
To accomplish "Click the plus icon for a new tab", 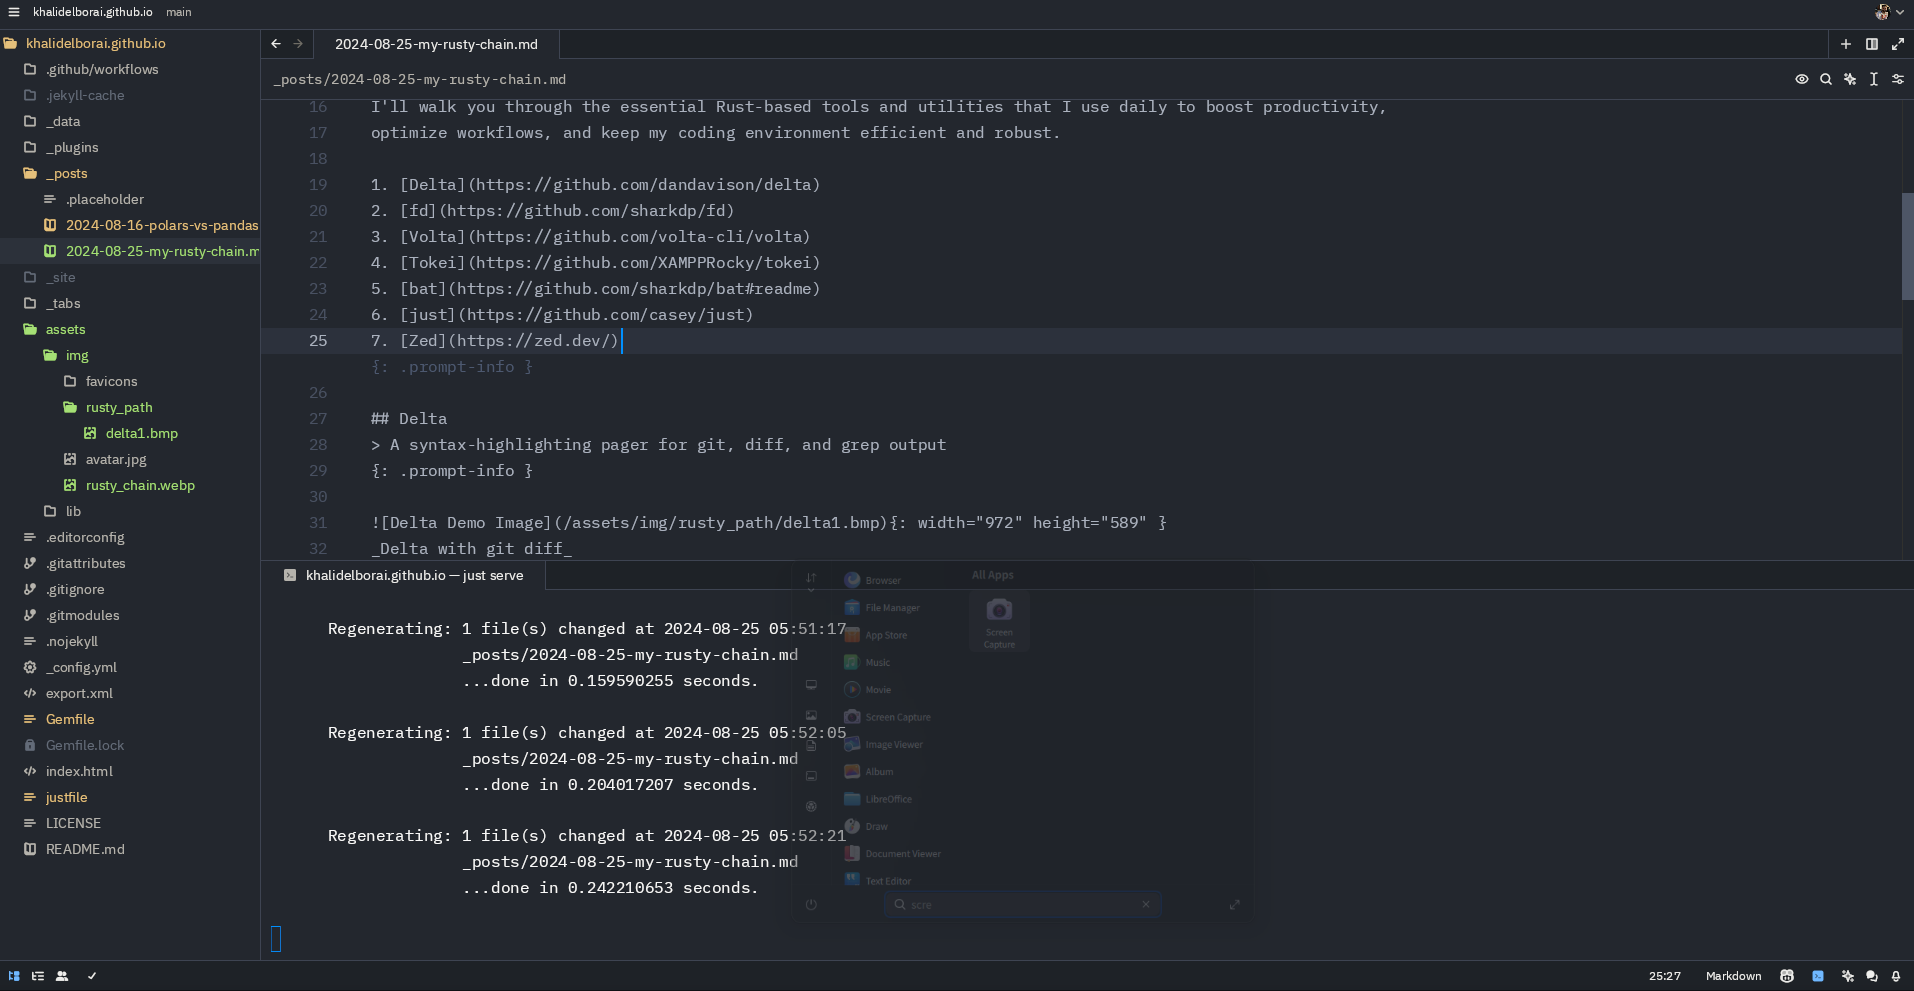I will [x=1846, y=44].
